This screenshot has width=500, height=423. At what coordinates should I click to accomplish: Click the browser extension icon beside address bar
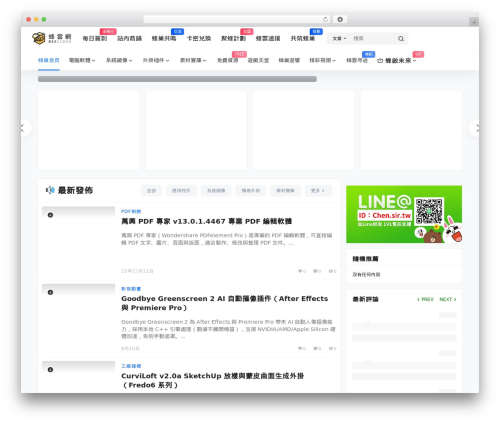[x=340, y=19]
